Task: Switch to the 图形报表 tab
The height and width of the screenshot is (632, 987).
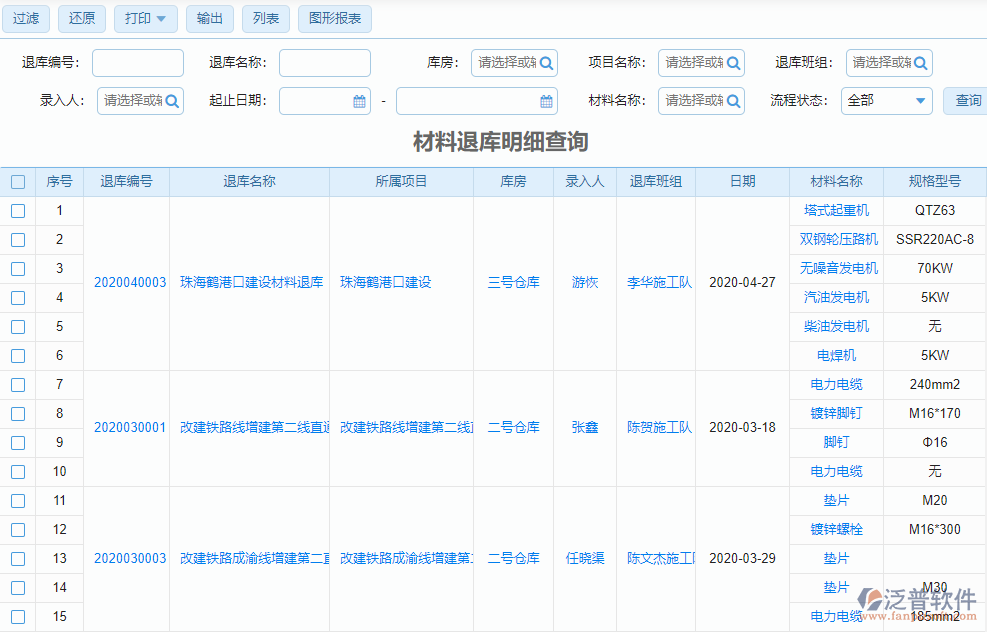Action: (x=334, y=18)
